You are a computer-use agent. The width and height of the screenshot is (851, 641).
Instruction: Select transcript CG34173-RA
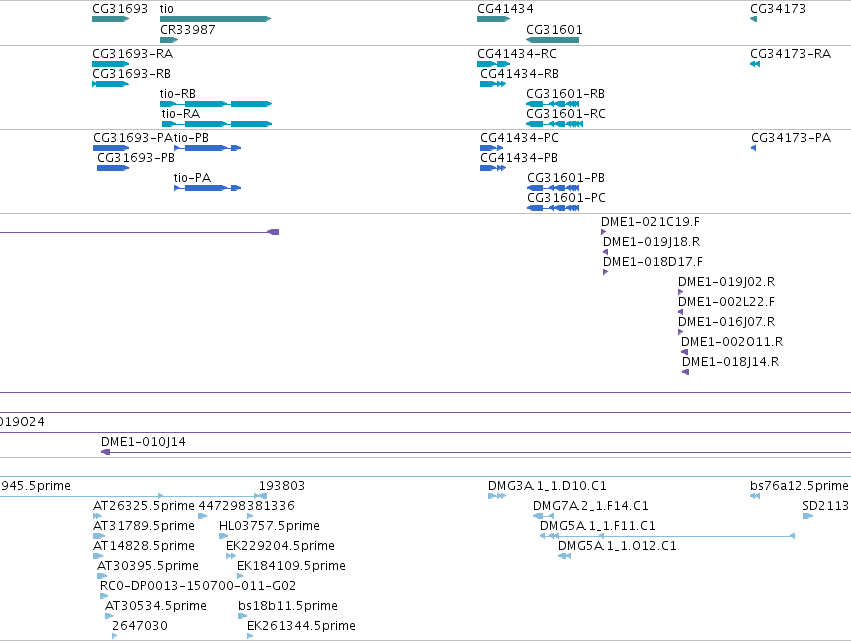click(x=790, y=54)
